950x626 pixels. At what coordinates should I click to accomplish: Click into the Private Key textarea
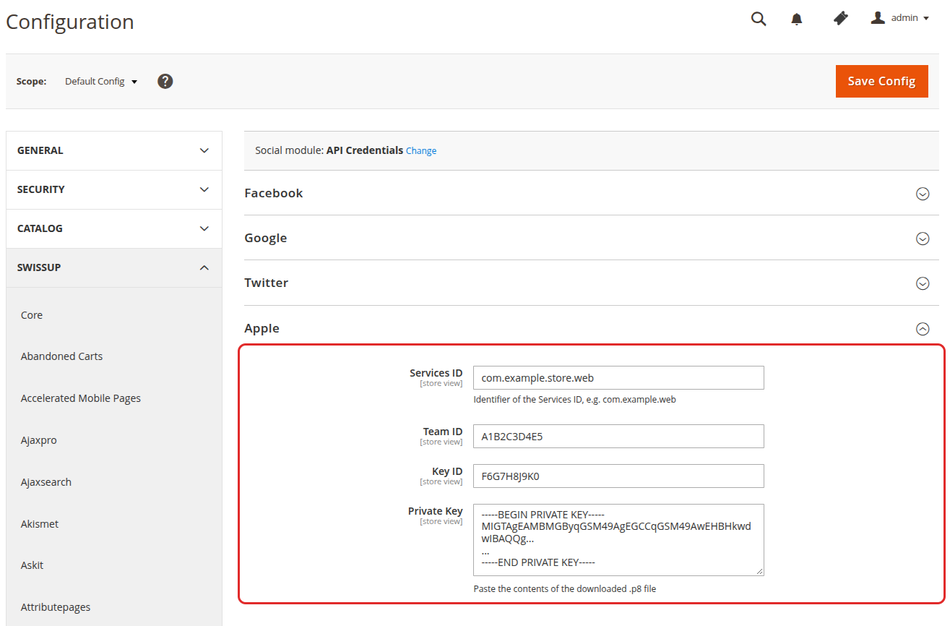618,539
